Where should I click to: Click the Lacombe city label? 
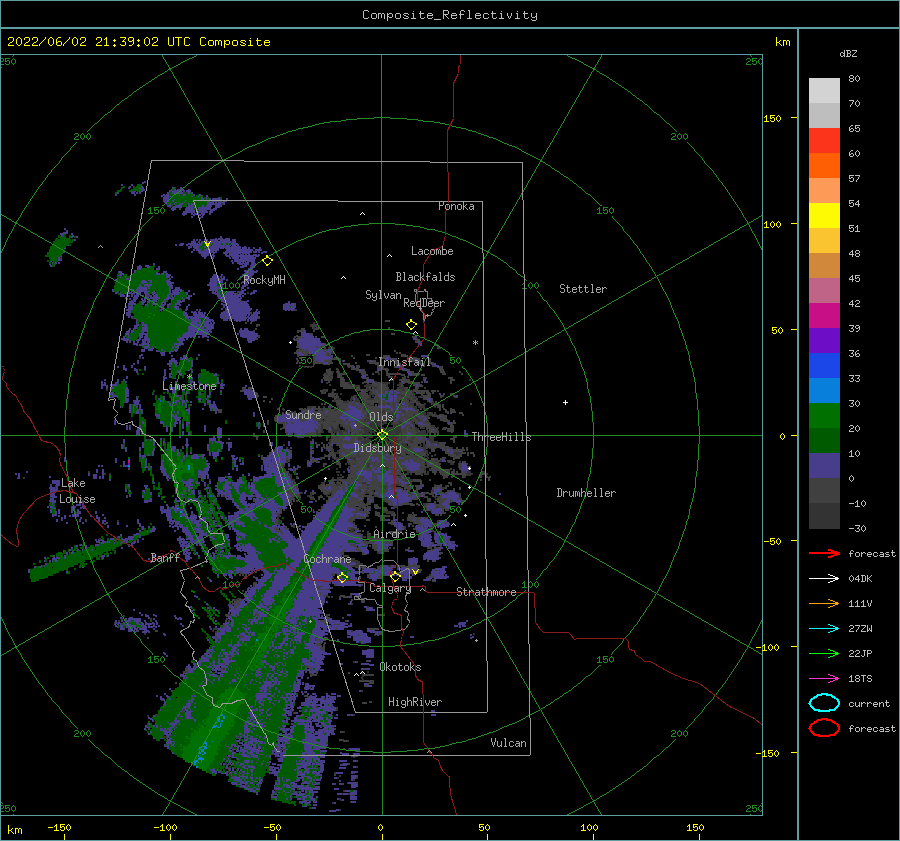pyautogui.click(x=432, y=251)
